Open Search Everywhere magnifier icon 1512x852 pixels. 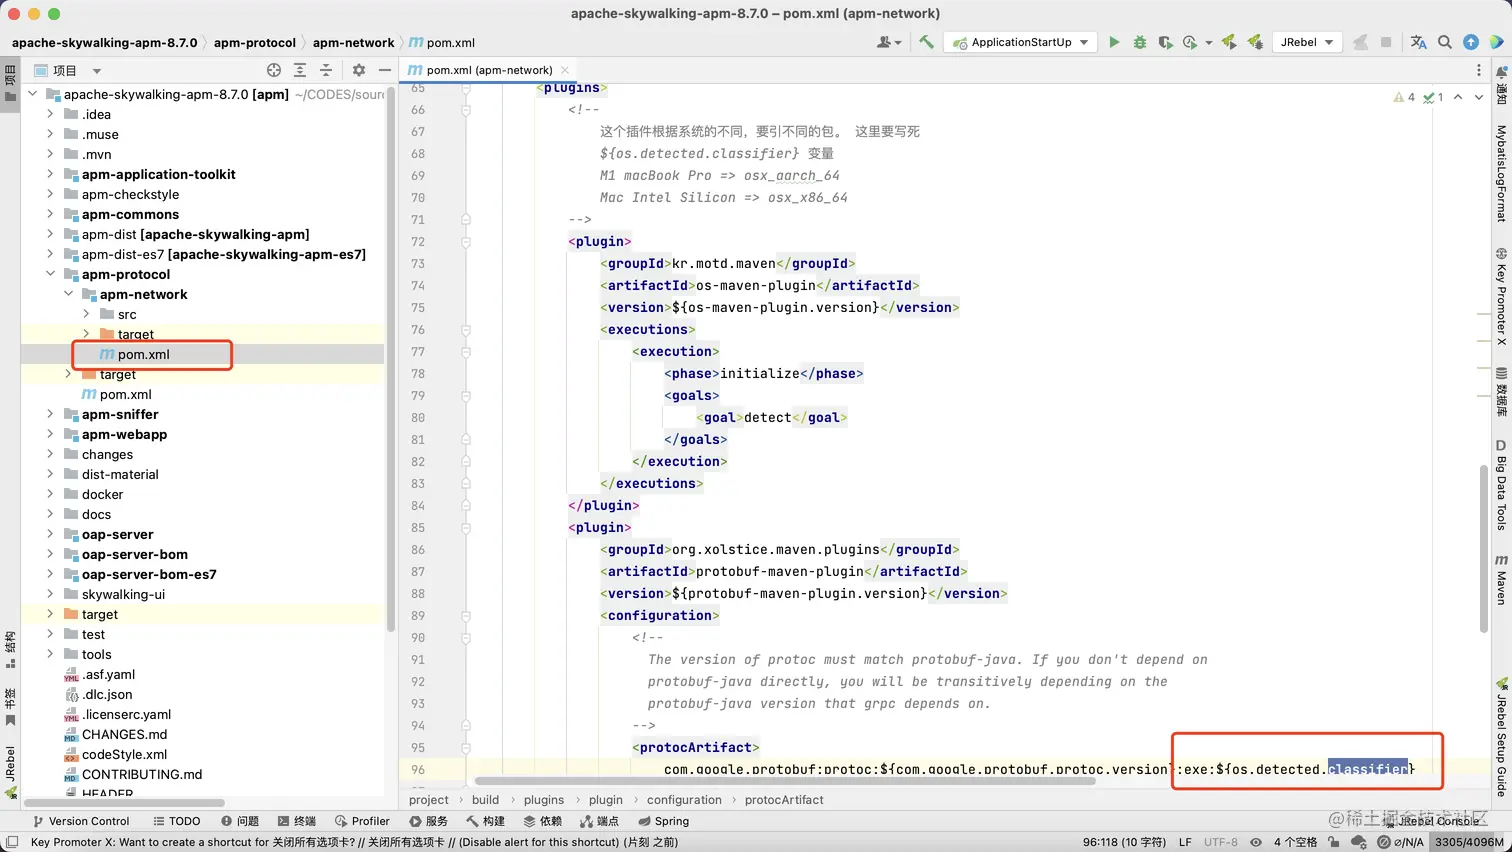1445,42
